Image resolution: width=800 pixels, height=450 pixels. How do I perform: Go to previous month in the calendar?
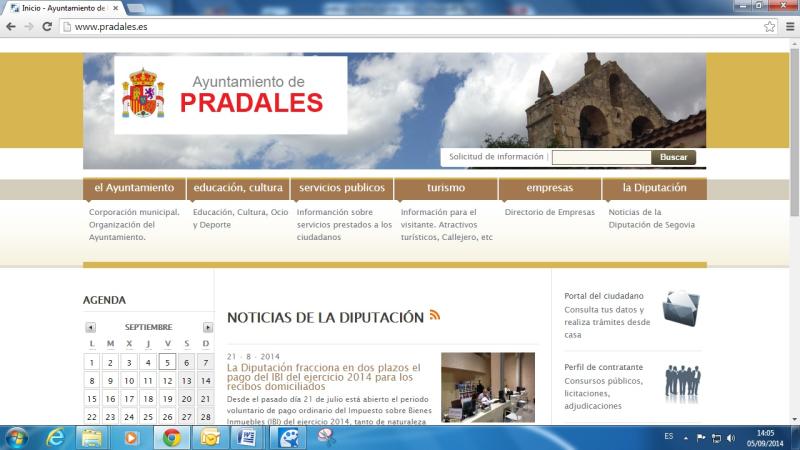[90, 327]
